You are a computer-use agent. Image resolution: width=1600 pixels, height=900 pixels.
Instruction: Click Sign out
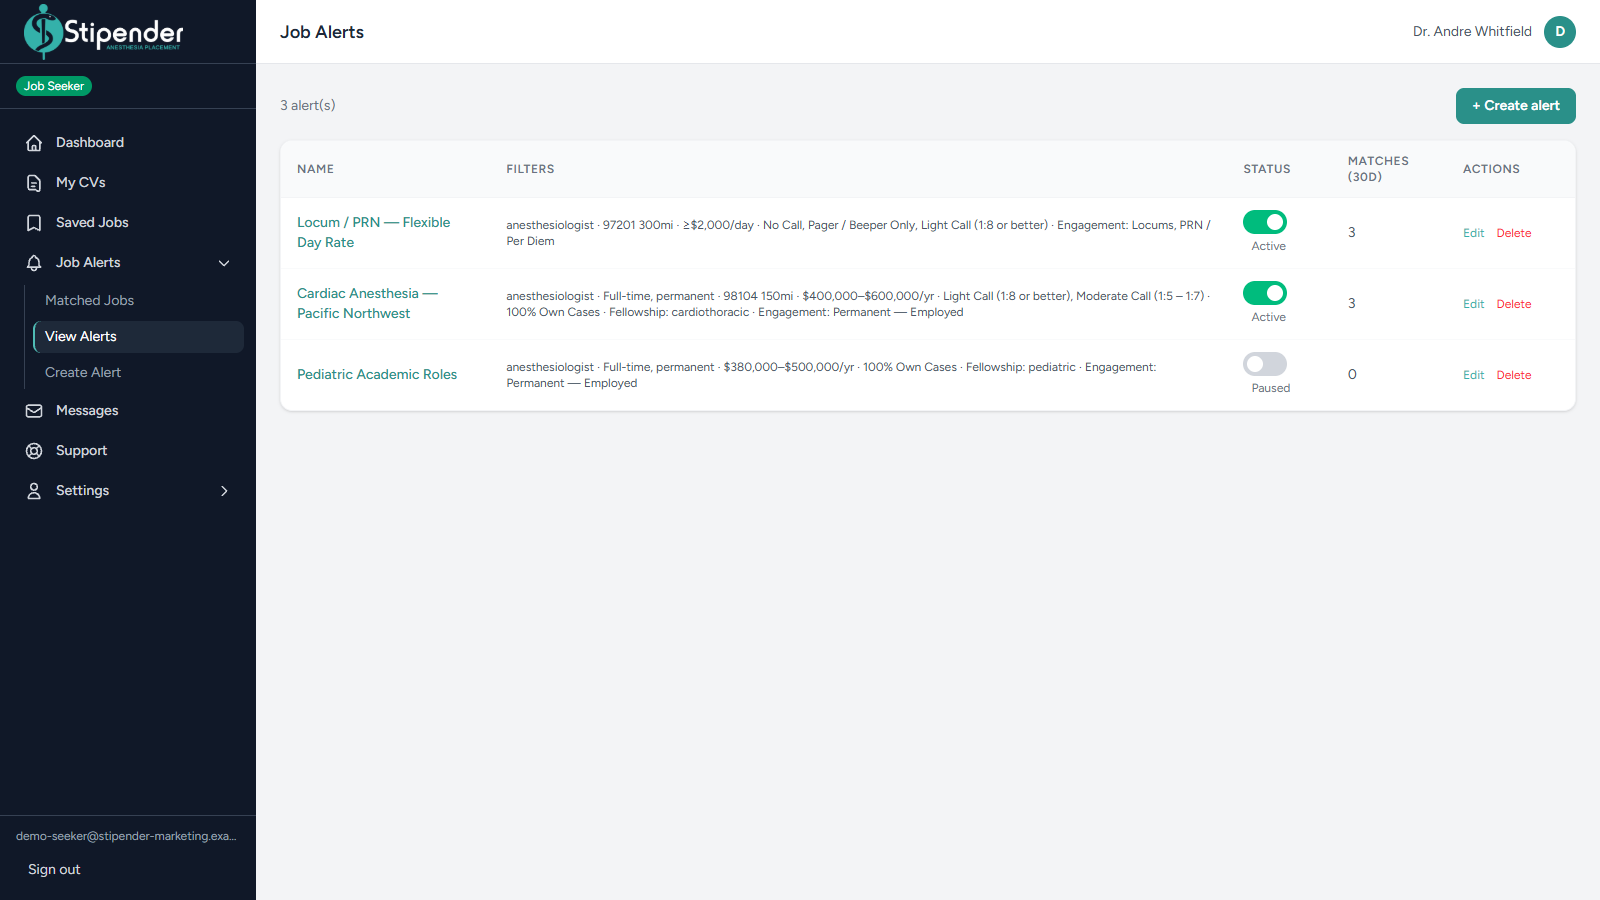[x=54, y=870]
